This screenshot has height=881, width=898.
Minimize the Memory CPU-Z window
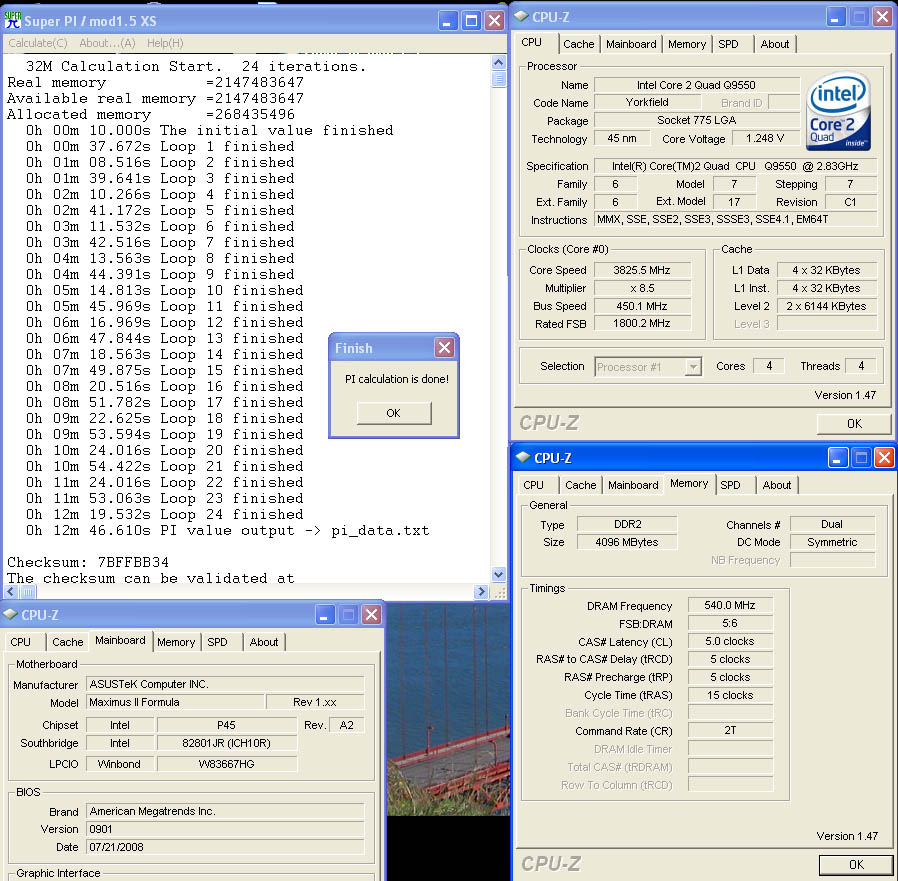pyautogui.click(x=837, y=458)
